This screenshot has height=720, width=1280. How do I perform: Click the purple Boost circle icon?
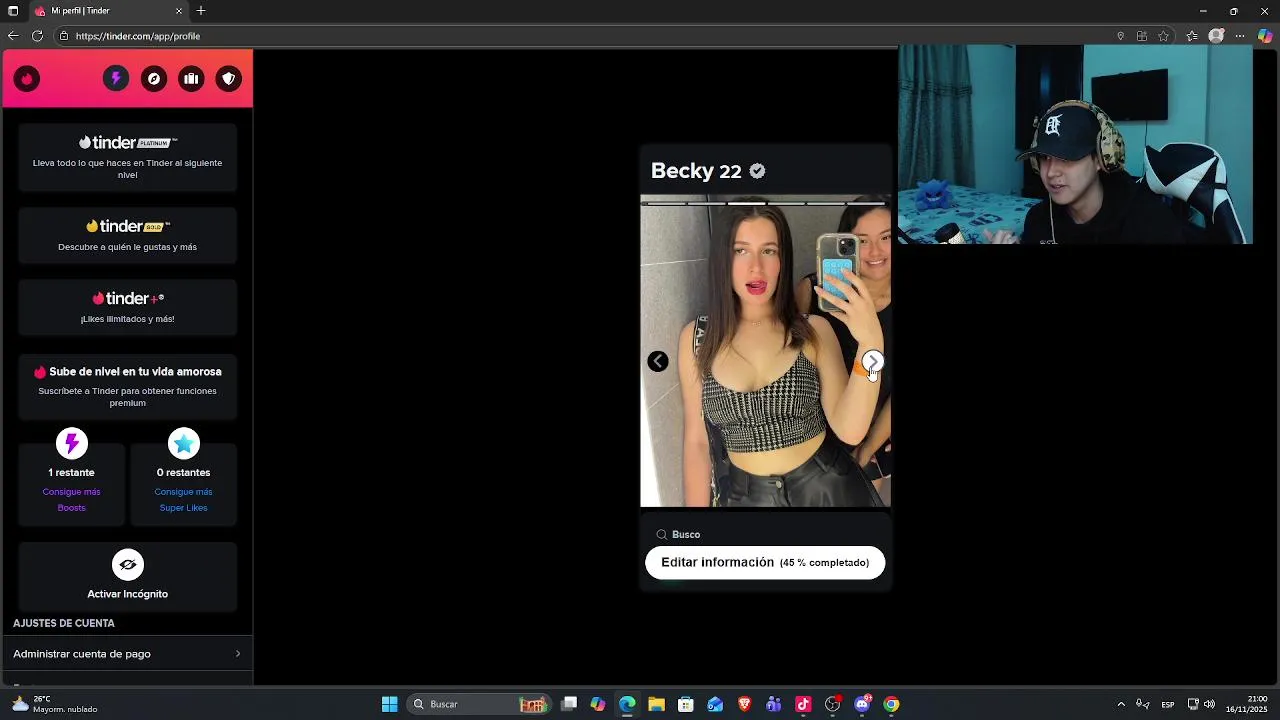pyautogui.click(x=71, y=443)
